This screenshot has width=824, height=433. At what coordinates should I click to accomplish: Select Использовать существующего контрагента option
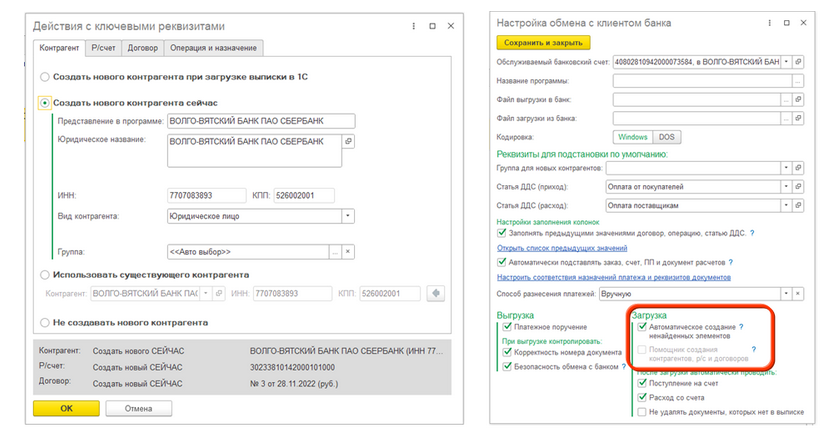[x=45, y=275]
